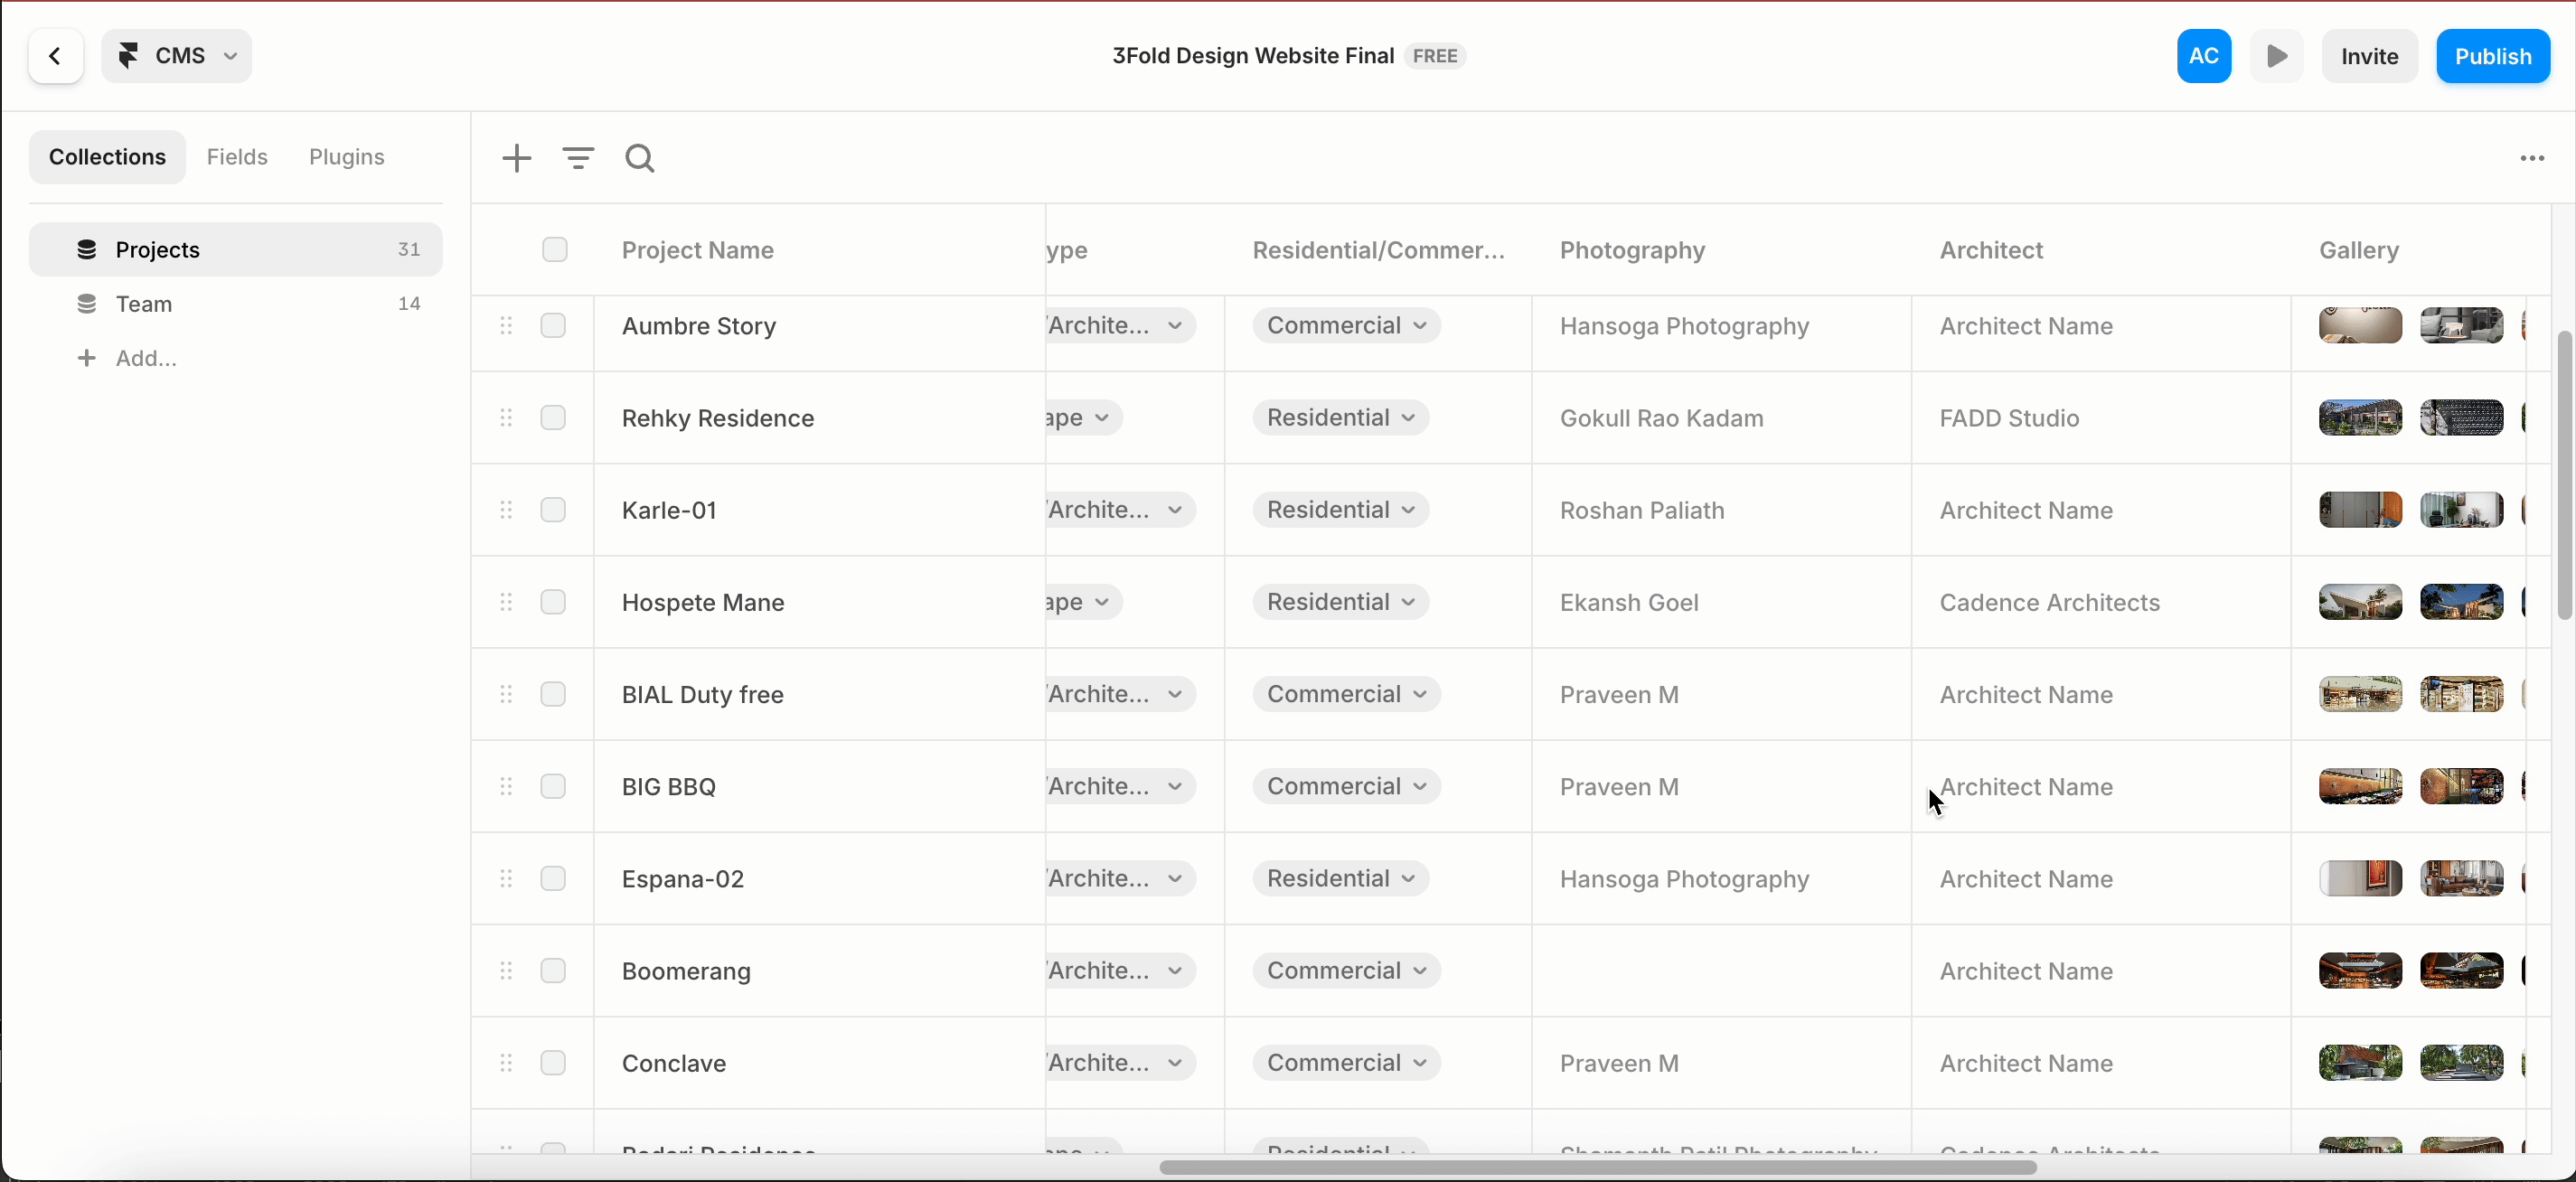
Task: Check the BIAL Duty free row checkbox
Action: [553, 693]
